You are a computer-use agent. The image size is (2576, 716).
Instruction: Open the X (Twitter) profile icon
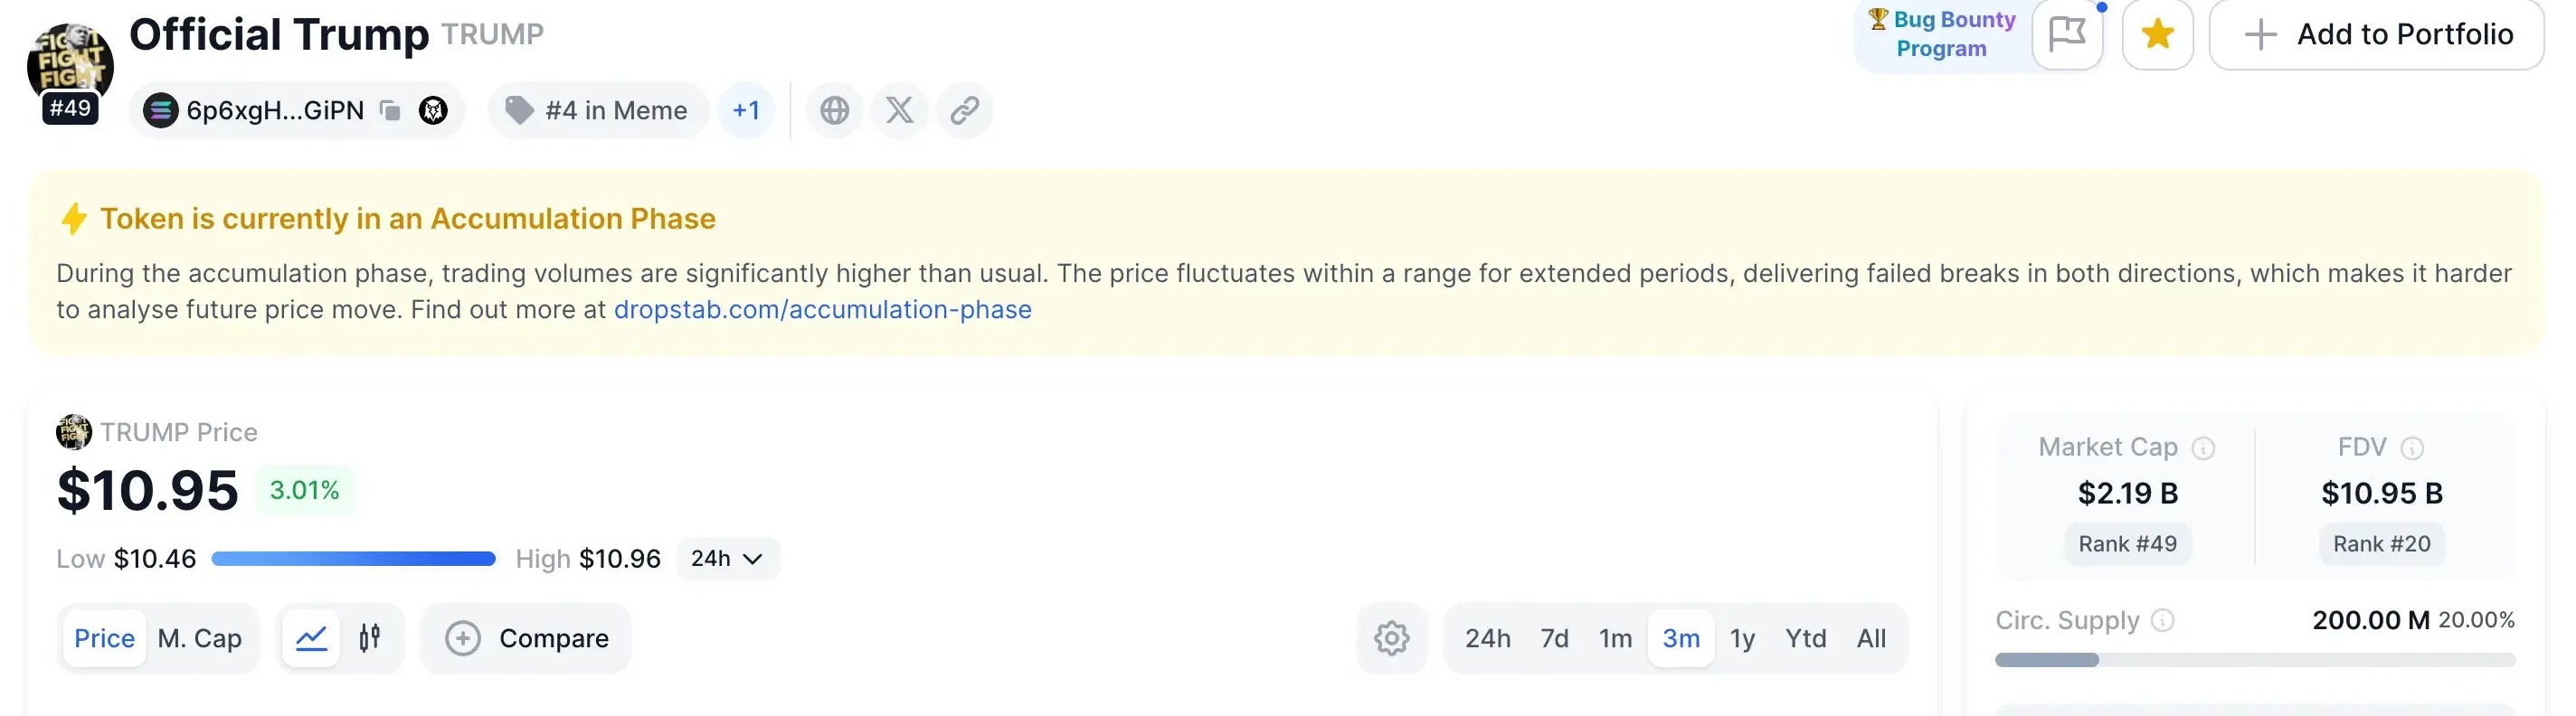click(899, 110)
